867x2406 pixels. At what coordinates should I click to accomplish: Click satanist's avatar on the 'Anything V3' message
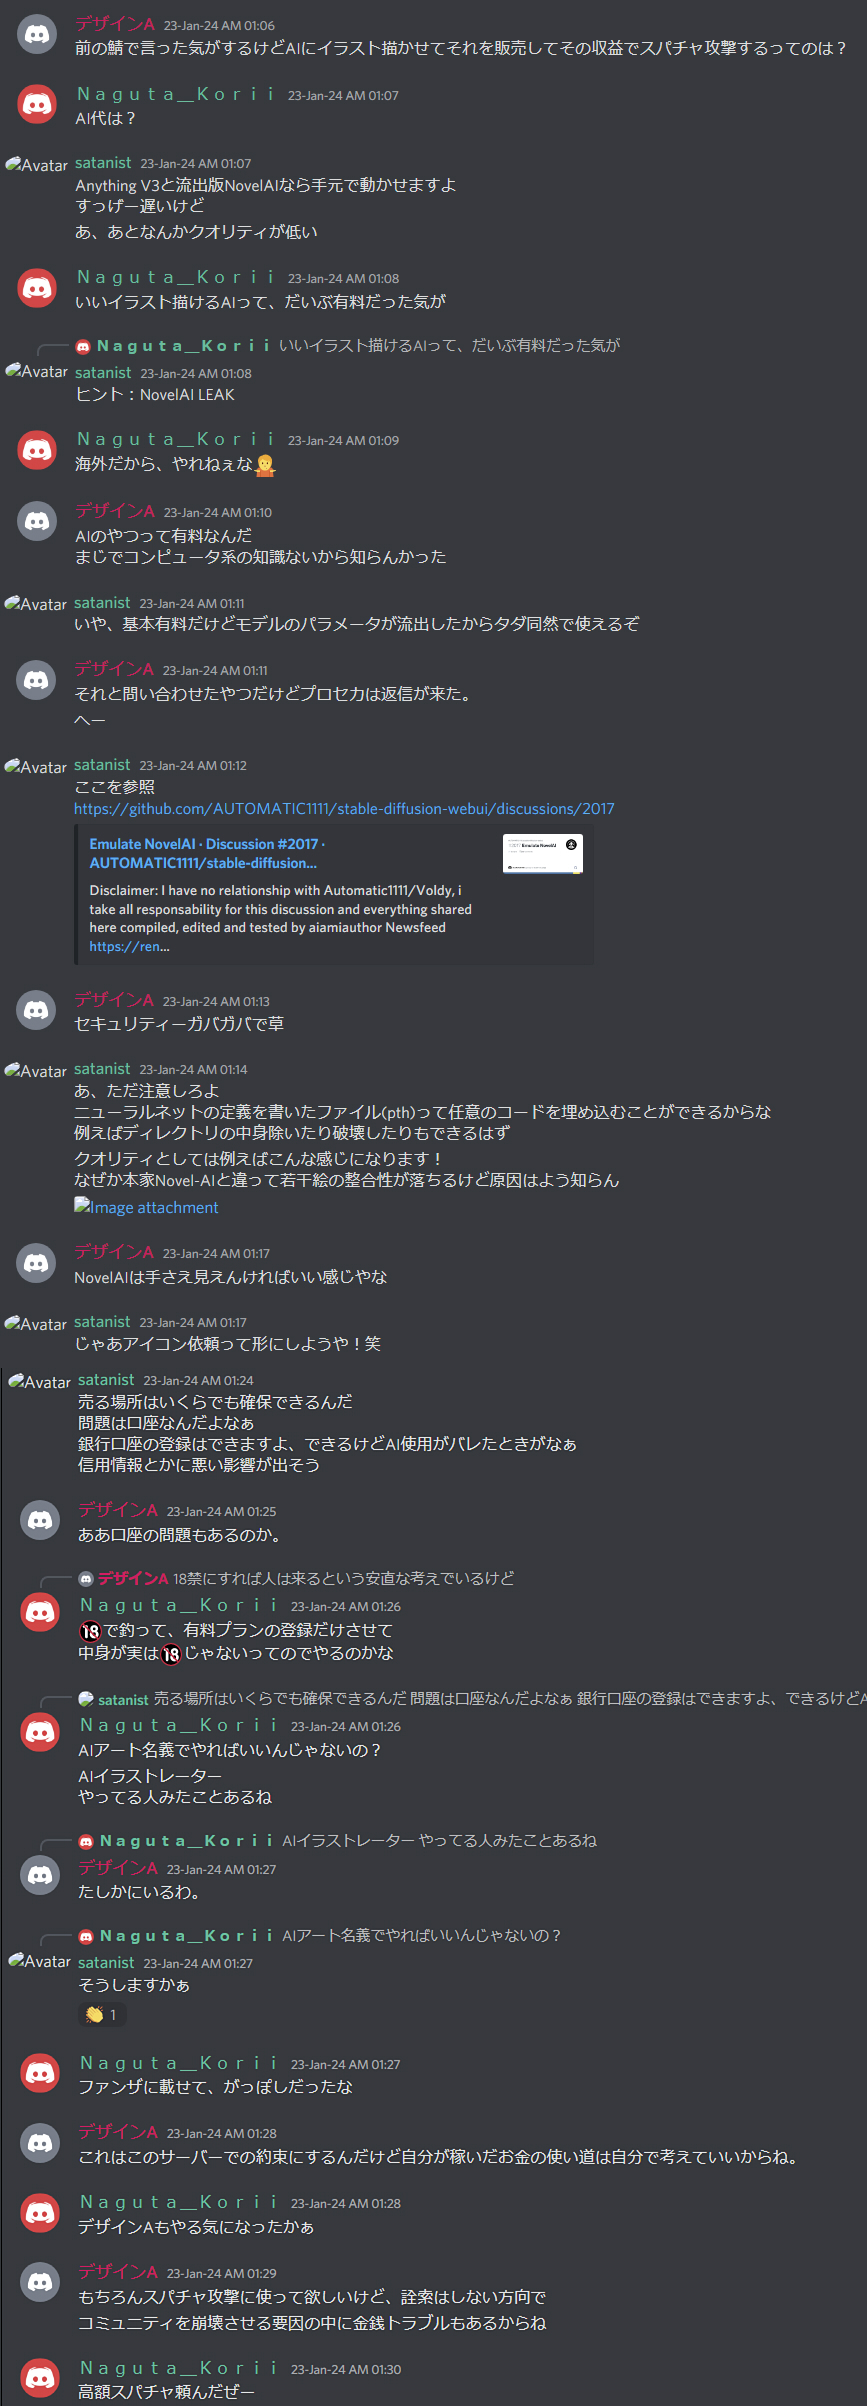click(x=37, y=165)
